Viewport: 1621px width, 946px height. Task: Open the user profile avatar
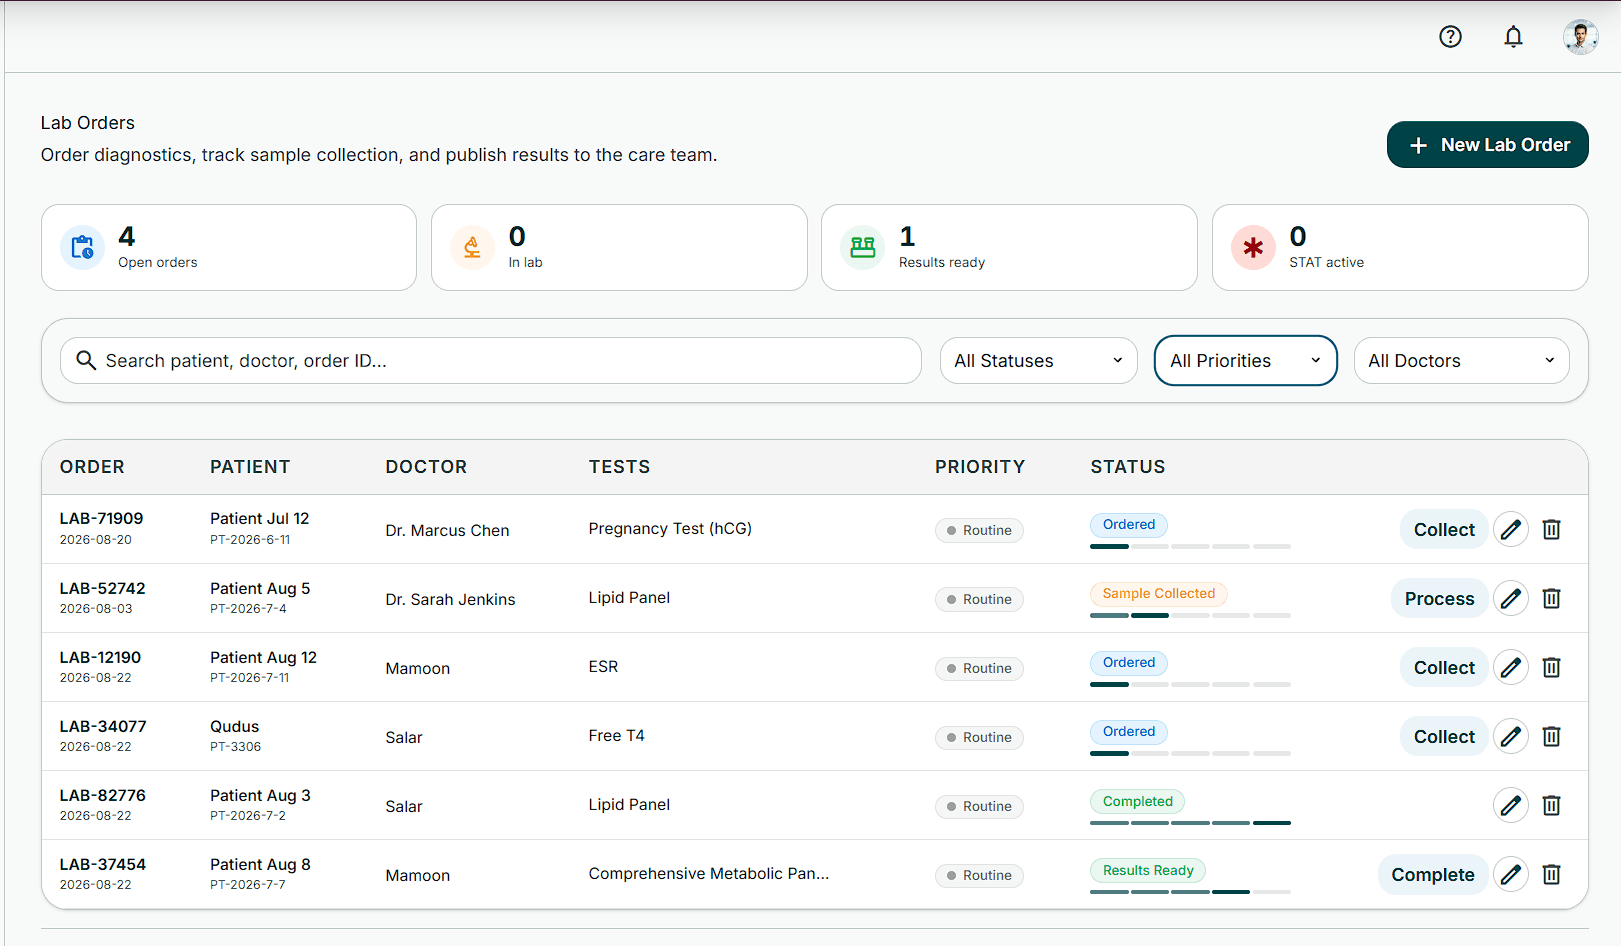point(1581,37)
